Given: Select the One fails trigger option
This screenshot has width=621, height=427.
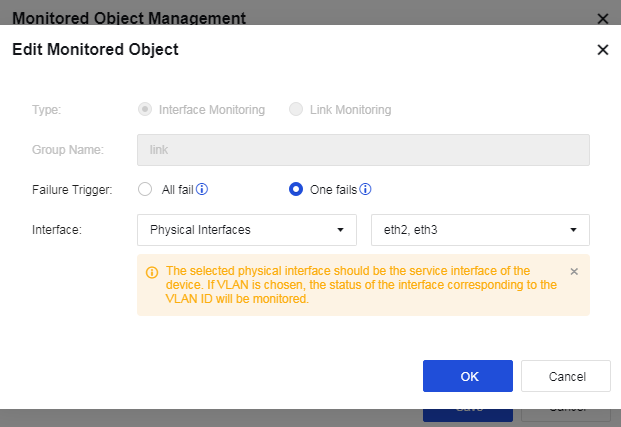Looking at the screenshot, I should 296,189.
